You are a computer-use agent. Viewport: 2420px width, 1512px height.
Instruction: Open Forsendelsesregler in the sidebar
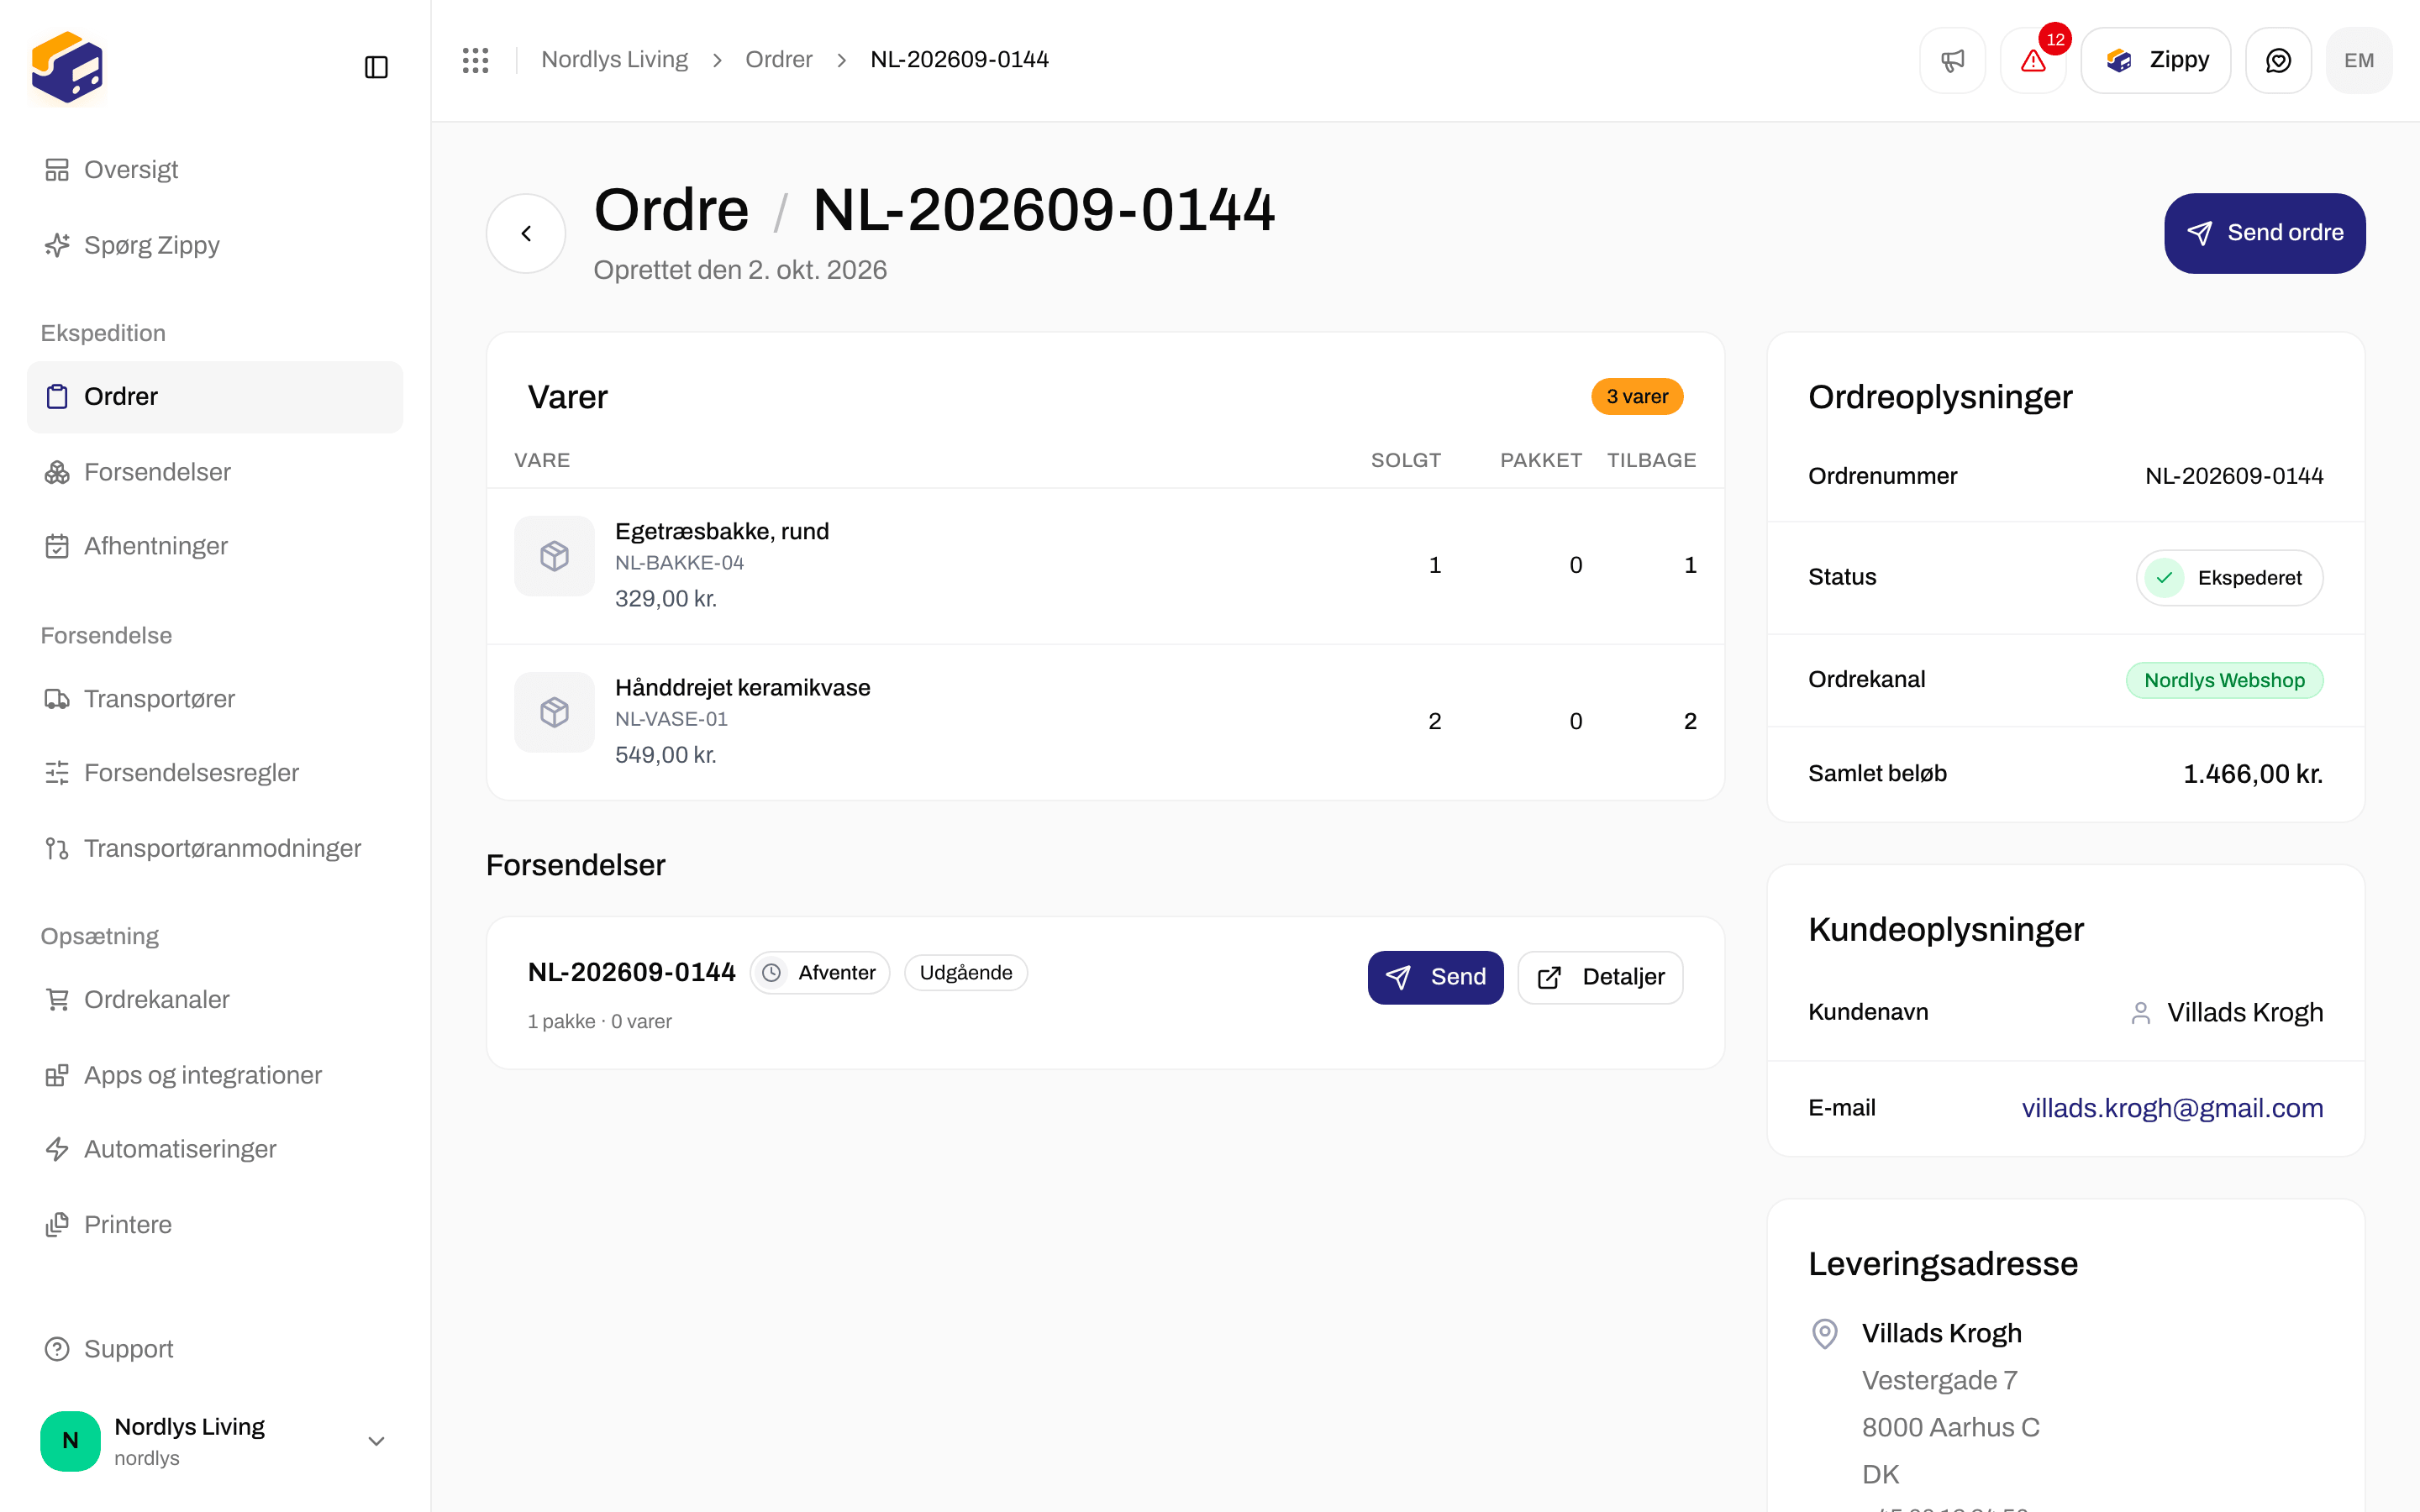214,773
